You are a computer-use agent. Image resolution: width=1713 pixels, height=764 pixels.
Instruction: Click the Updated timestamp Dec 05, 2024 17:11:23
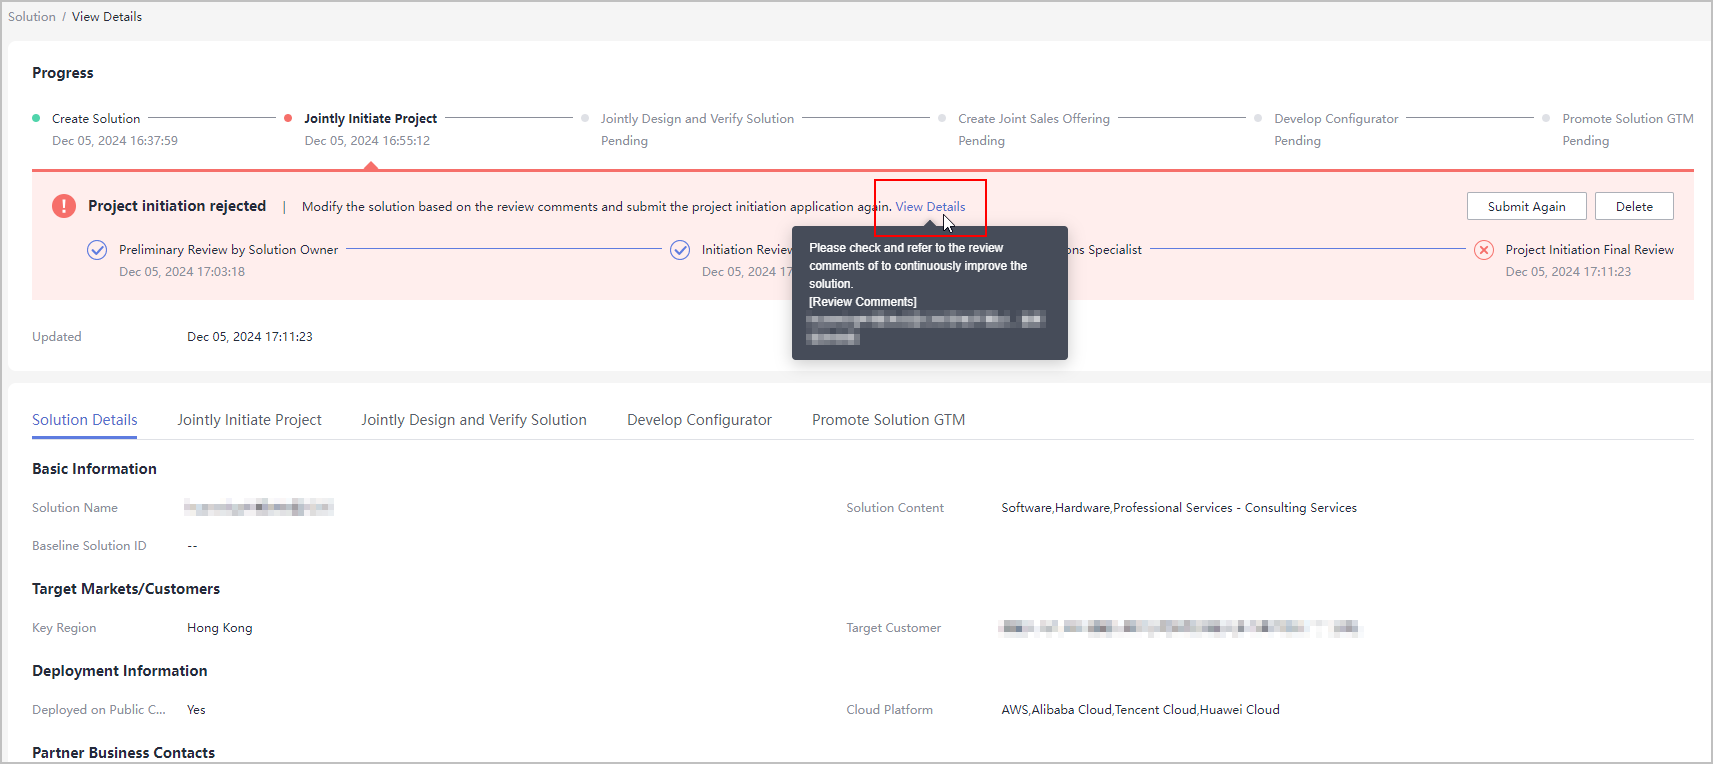(250, 337)
